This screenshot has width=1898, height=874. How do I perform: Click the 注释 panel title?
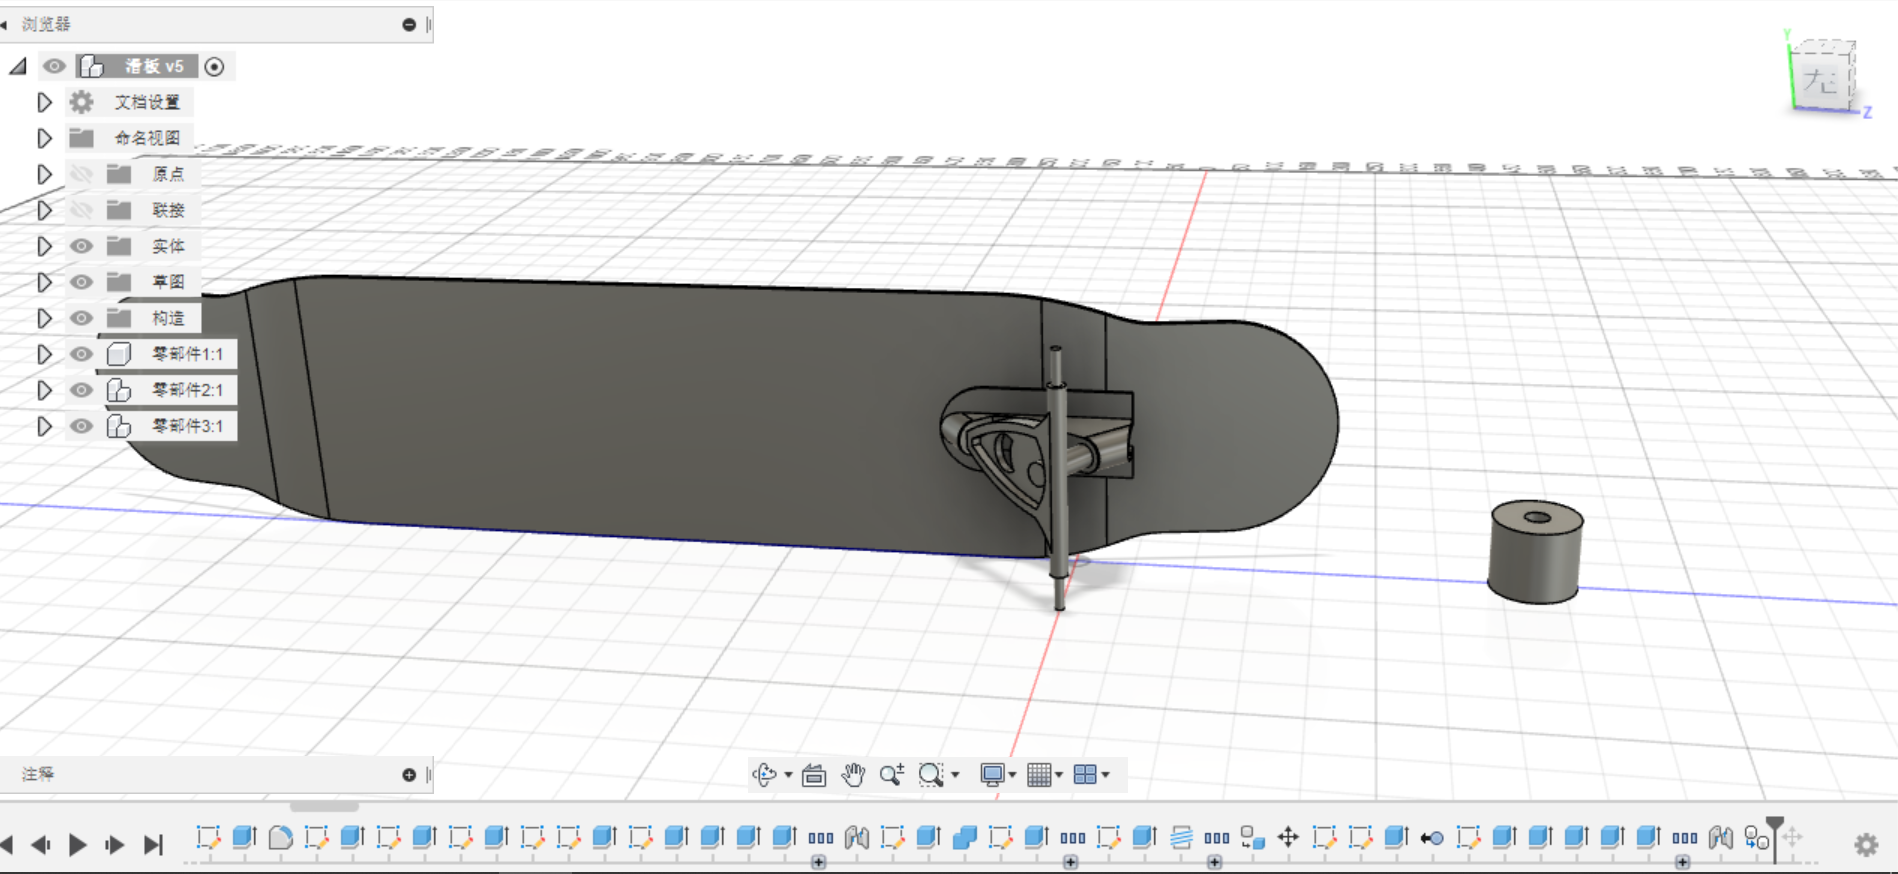pos(38,775)
